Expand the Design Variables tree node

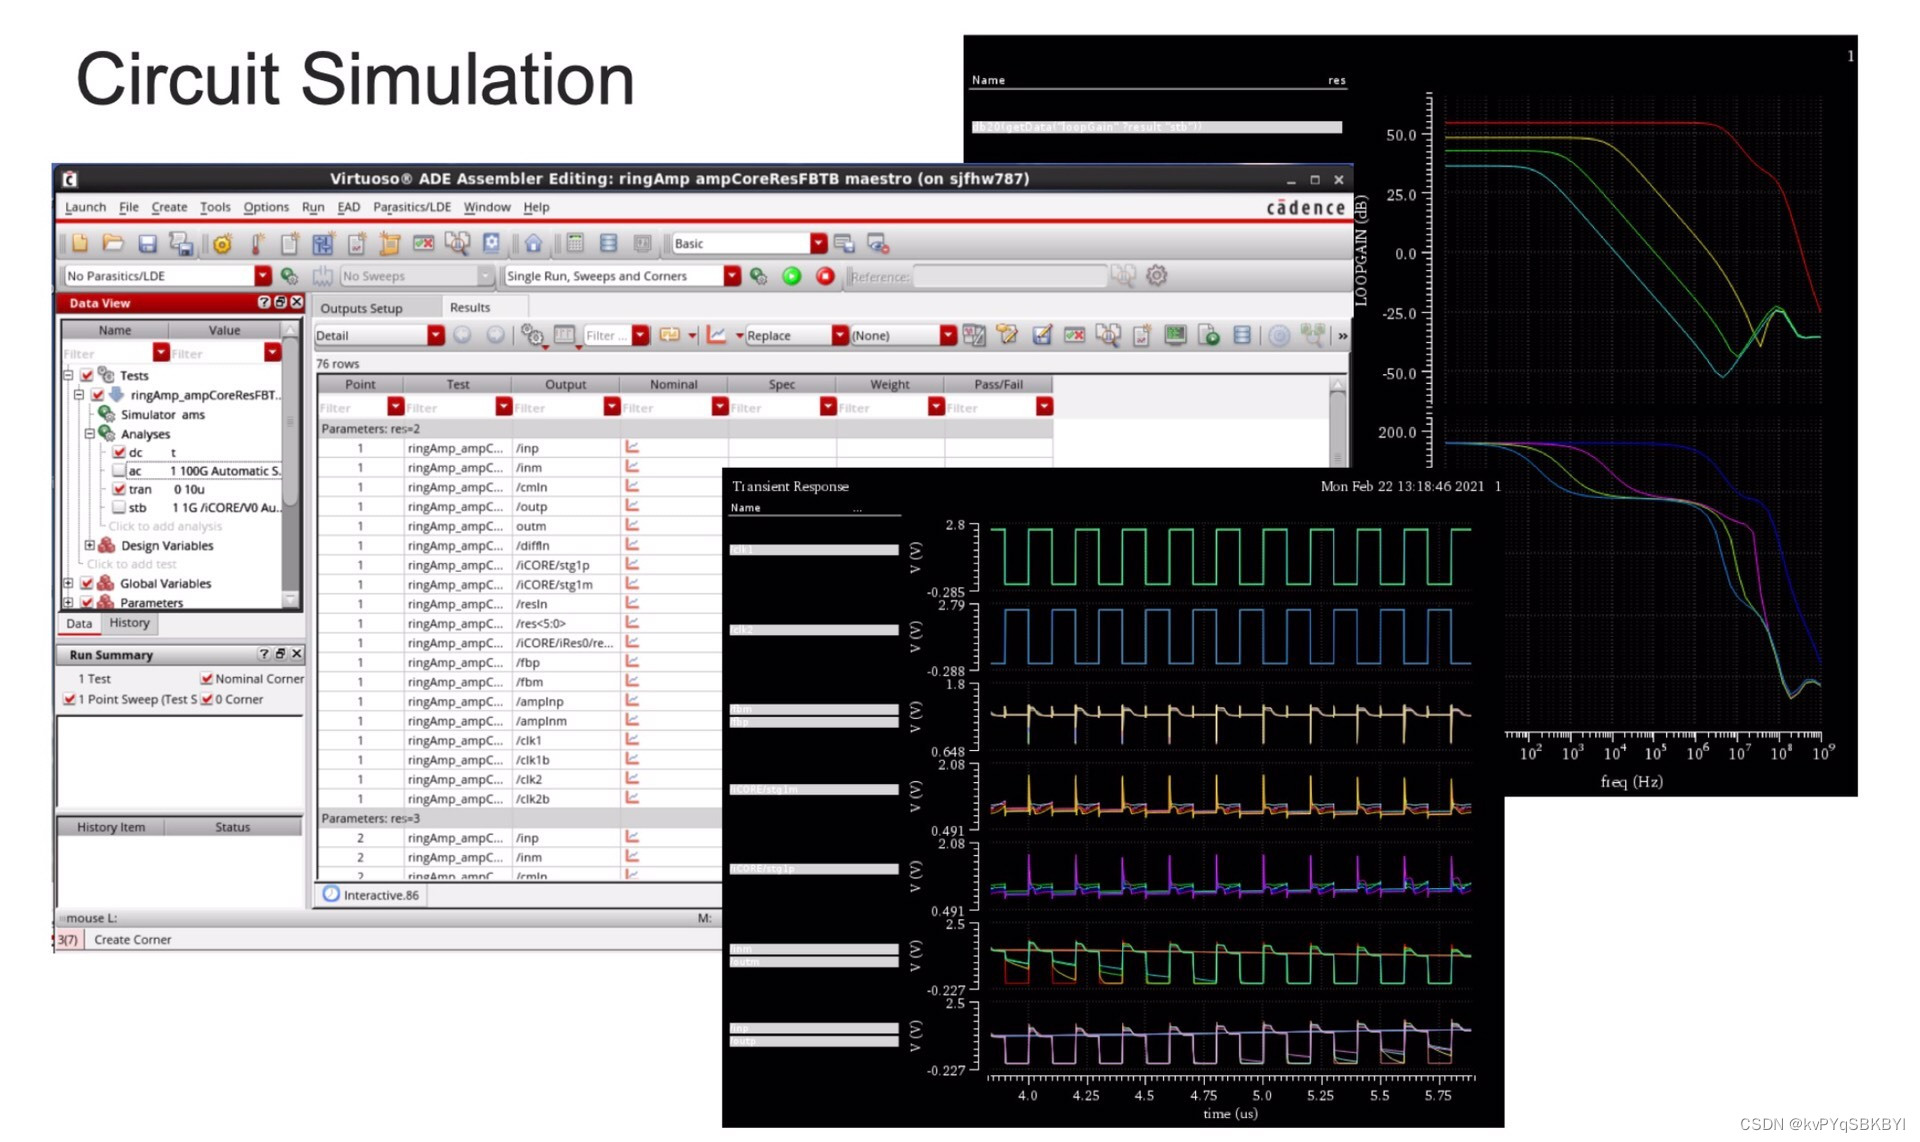tap(89, 545)
